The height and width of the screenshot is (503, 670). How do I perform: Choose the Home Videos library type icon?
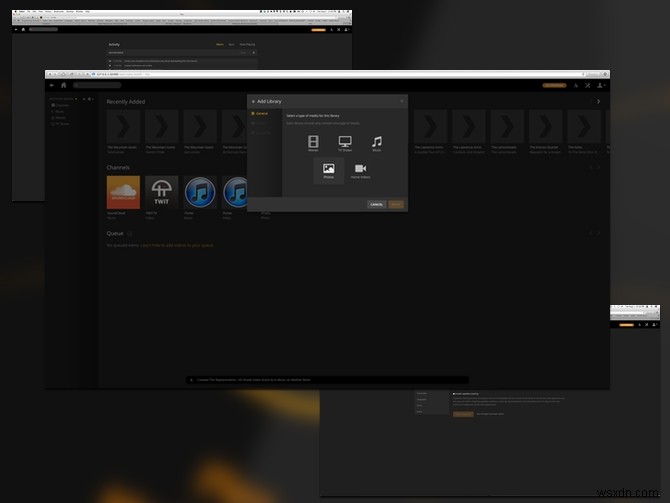pyautogui.click(x=360, y=170)
